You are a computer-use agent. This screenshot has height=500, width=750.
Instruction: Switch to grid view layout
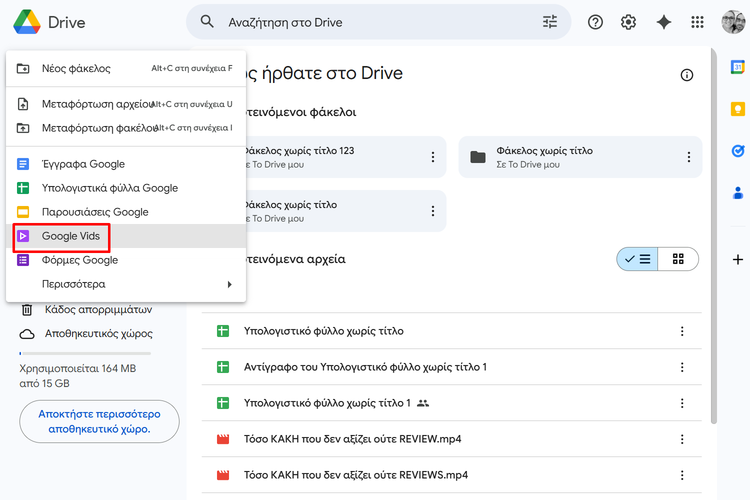(x=679, y=259)
